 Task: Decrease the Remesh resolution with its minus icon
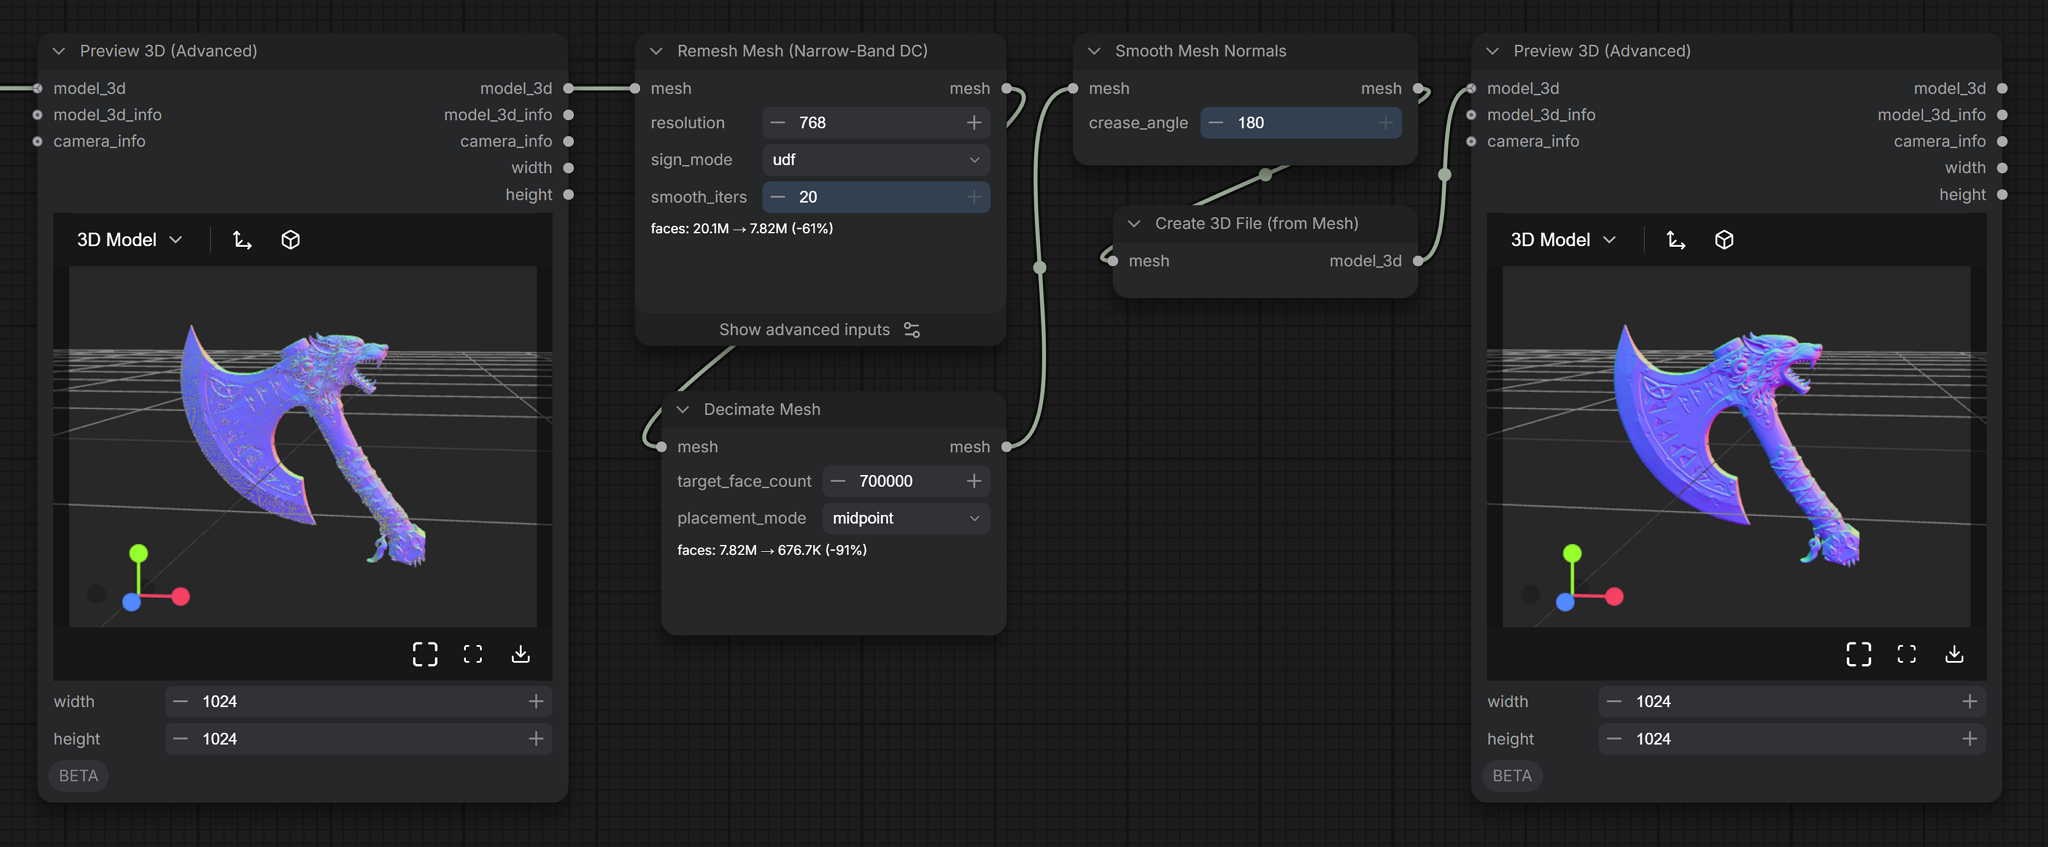tap(778, 123)
